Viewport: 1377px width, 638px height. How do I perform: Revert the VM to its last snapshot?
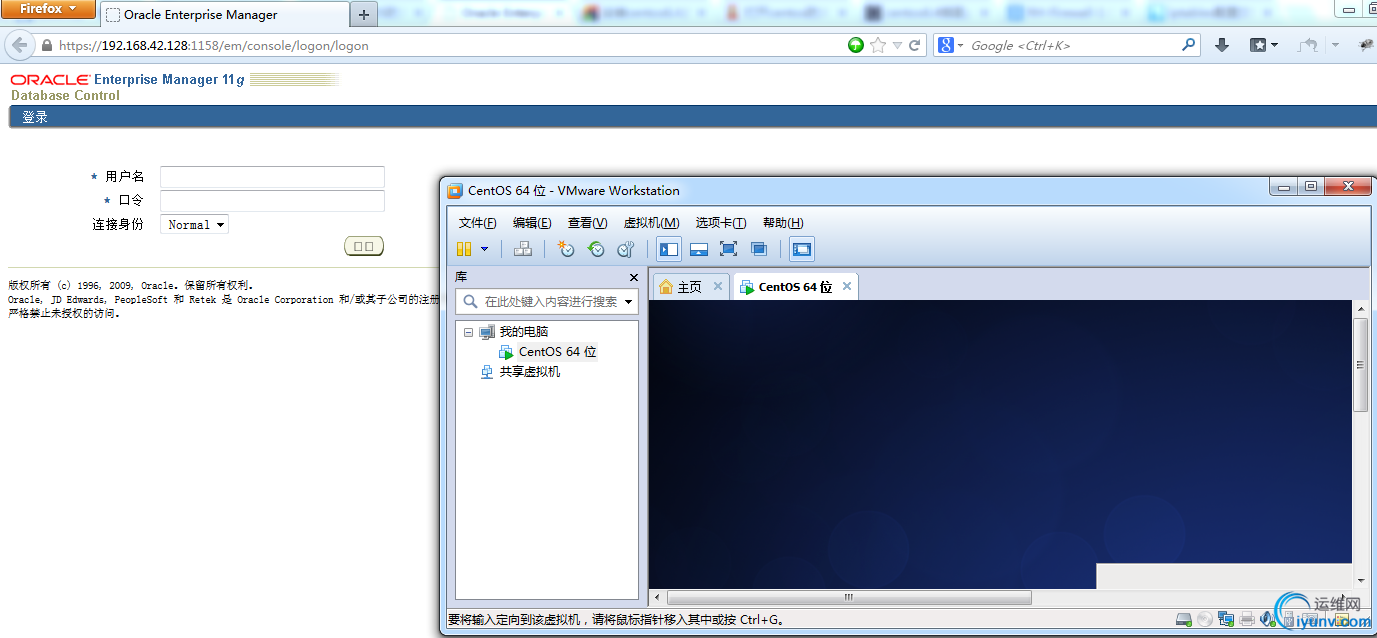[x=596, y=249]
